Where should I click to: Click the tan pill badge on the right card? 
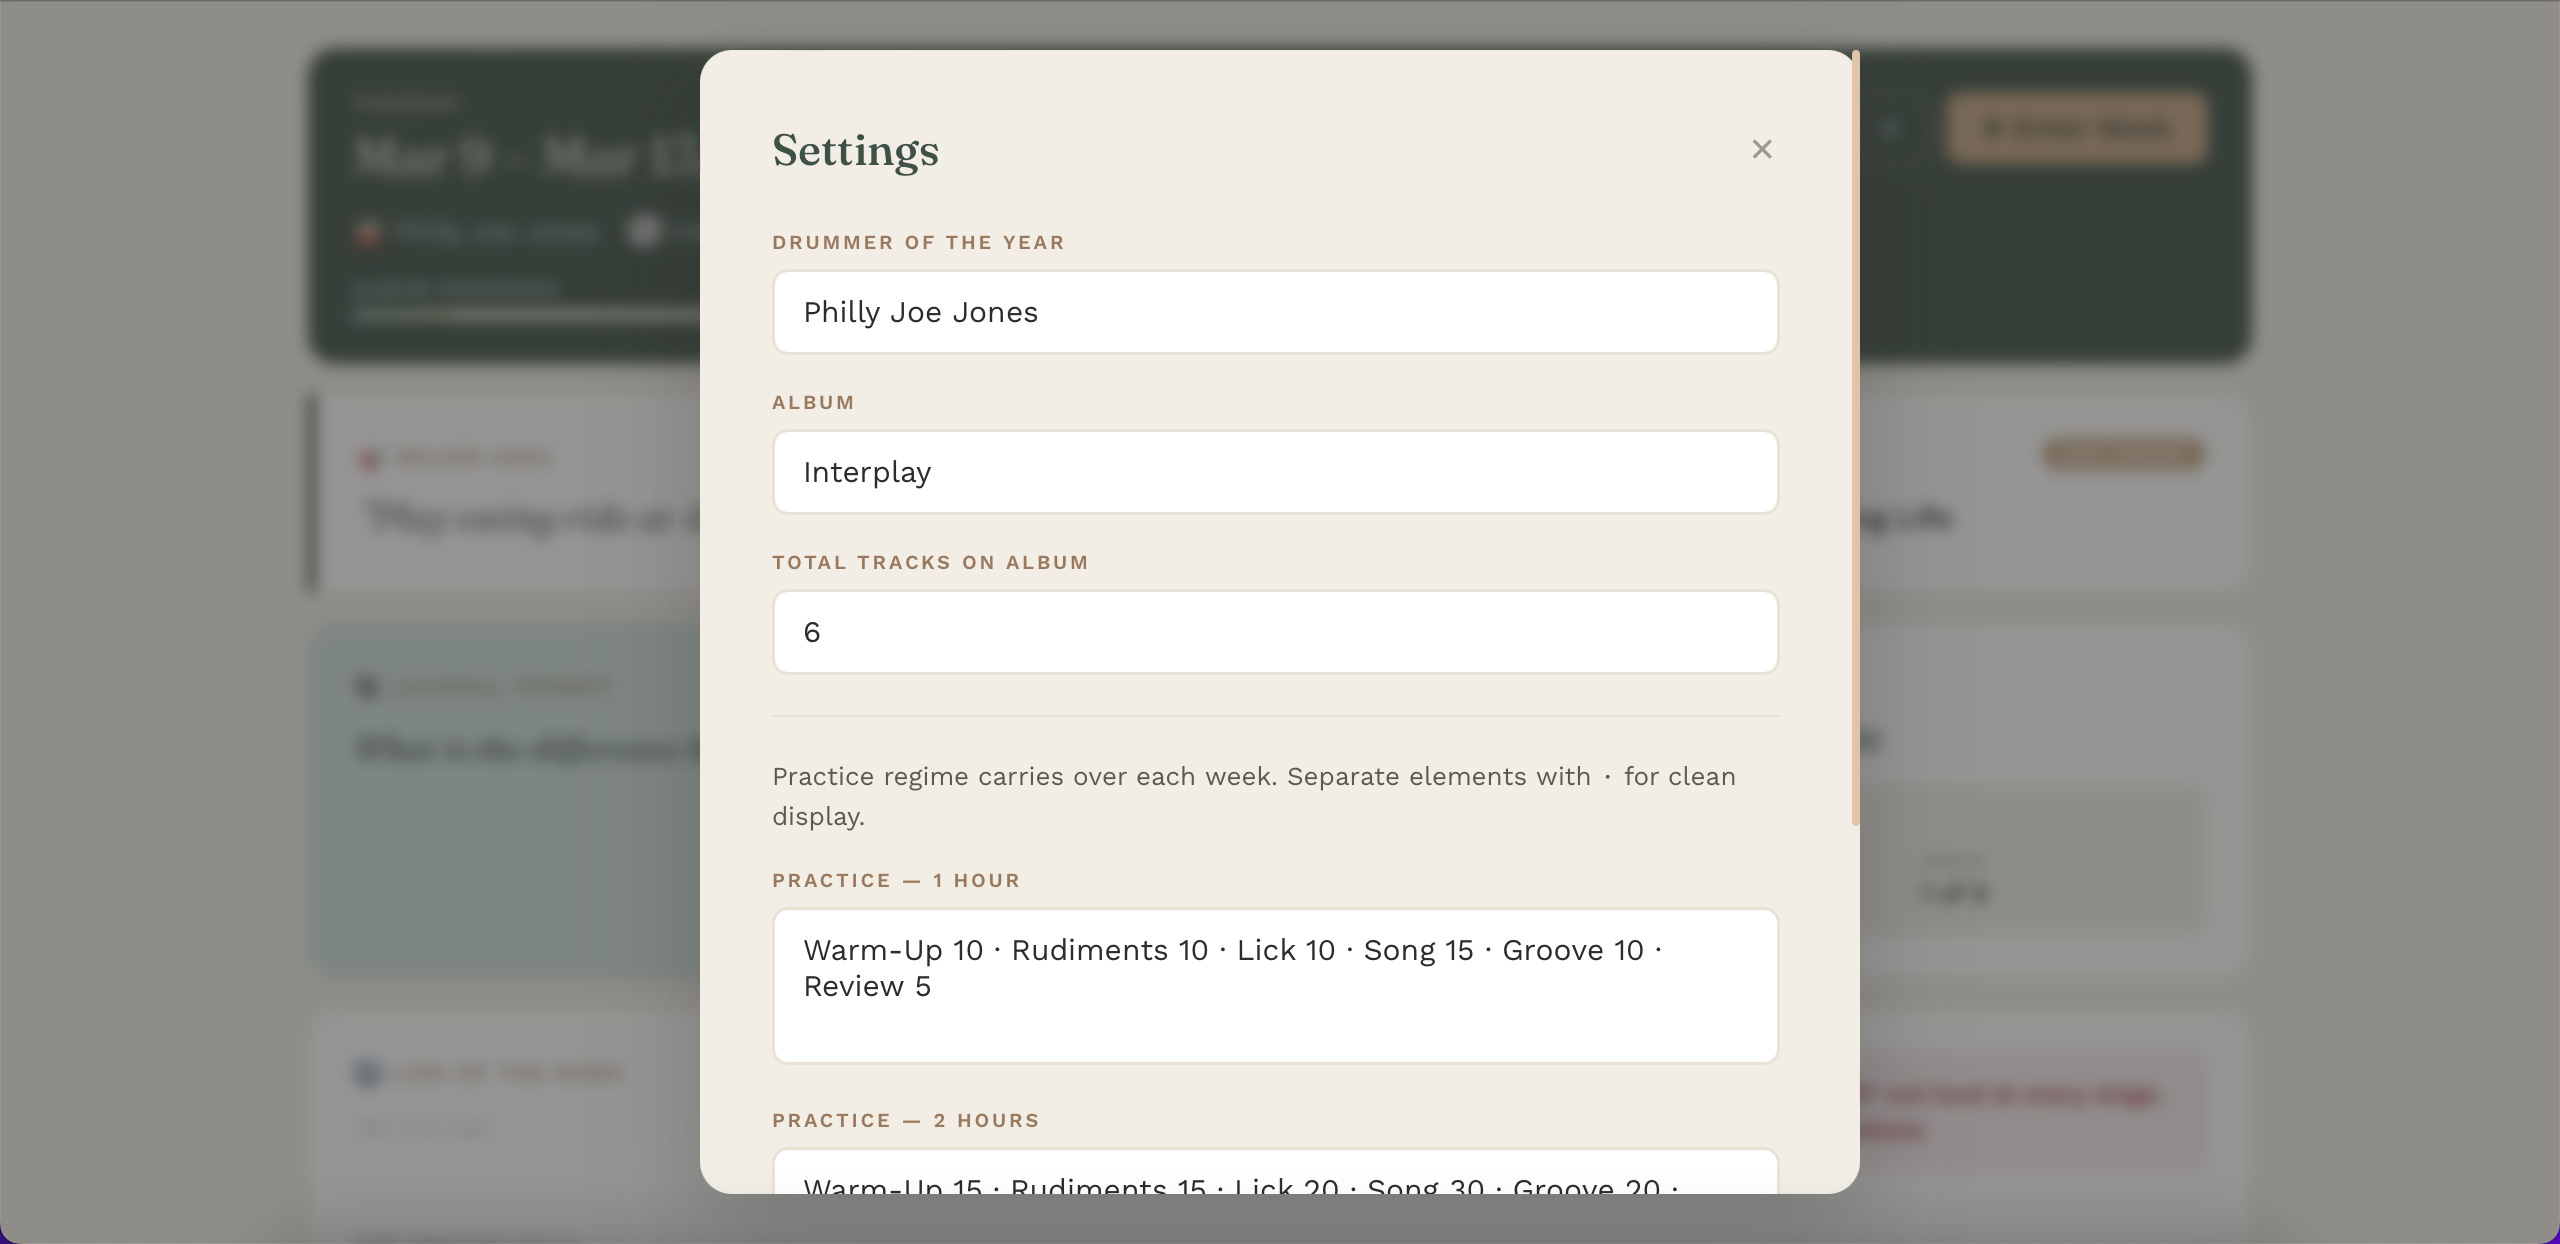point(2122,454)
